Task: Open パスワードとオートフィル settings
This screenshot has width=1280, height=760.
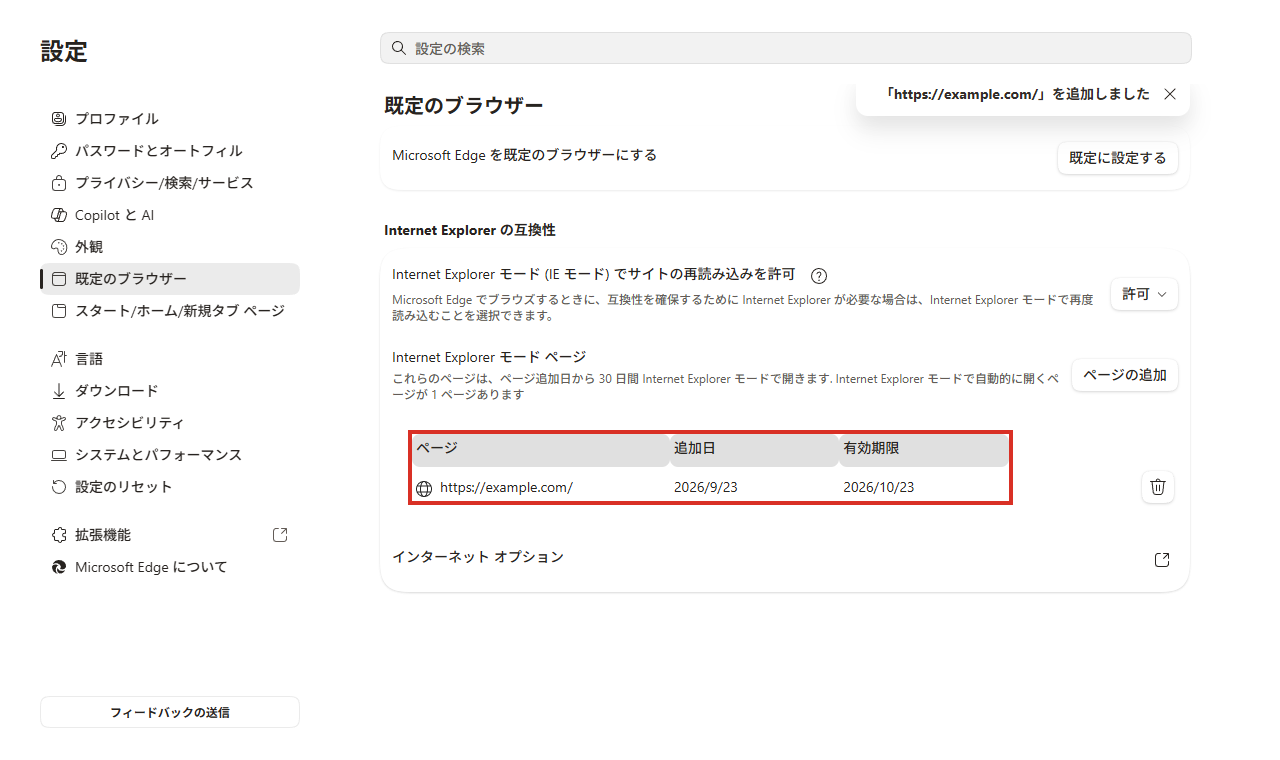Action: tap(170, 150)
